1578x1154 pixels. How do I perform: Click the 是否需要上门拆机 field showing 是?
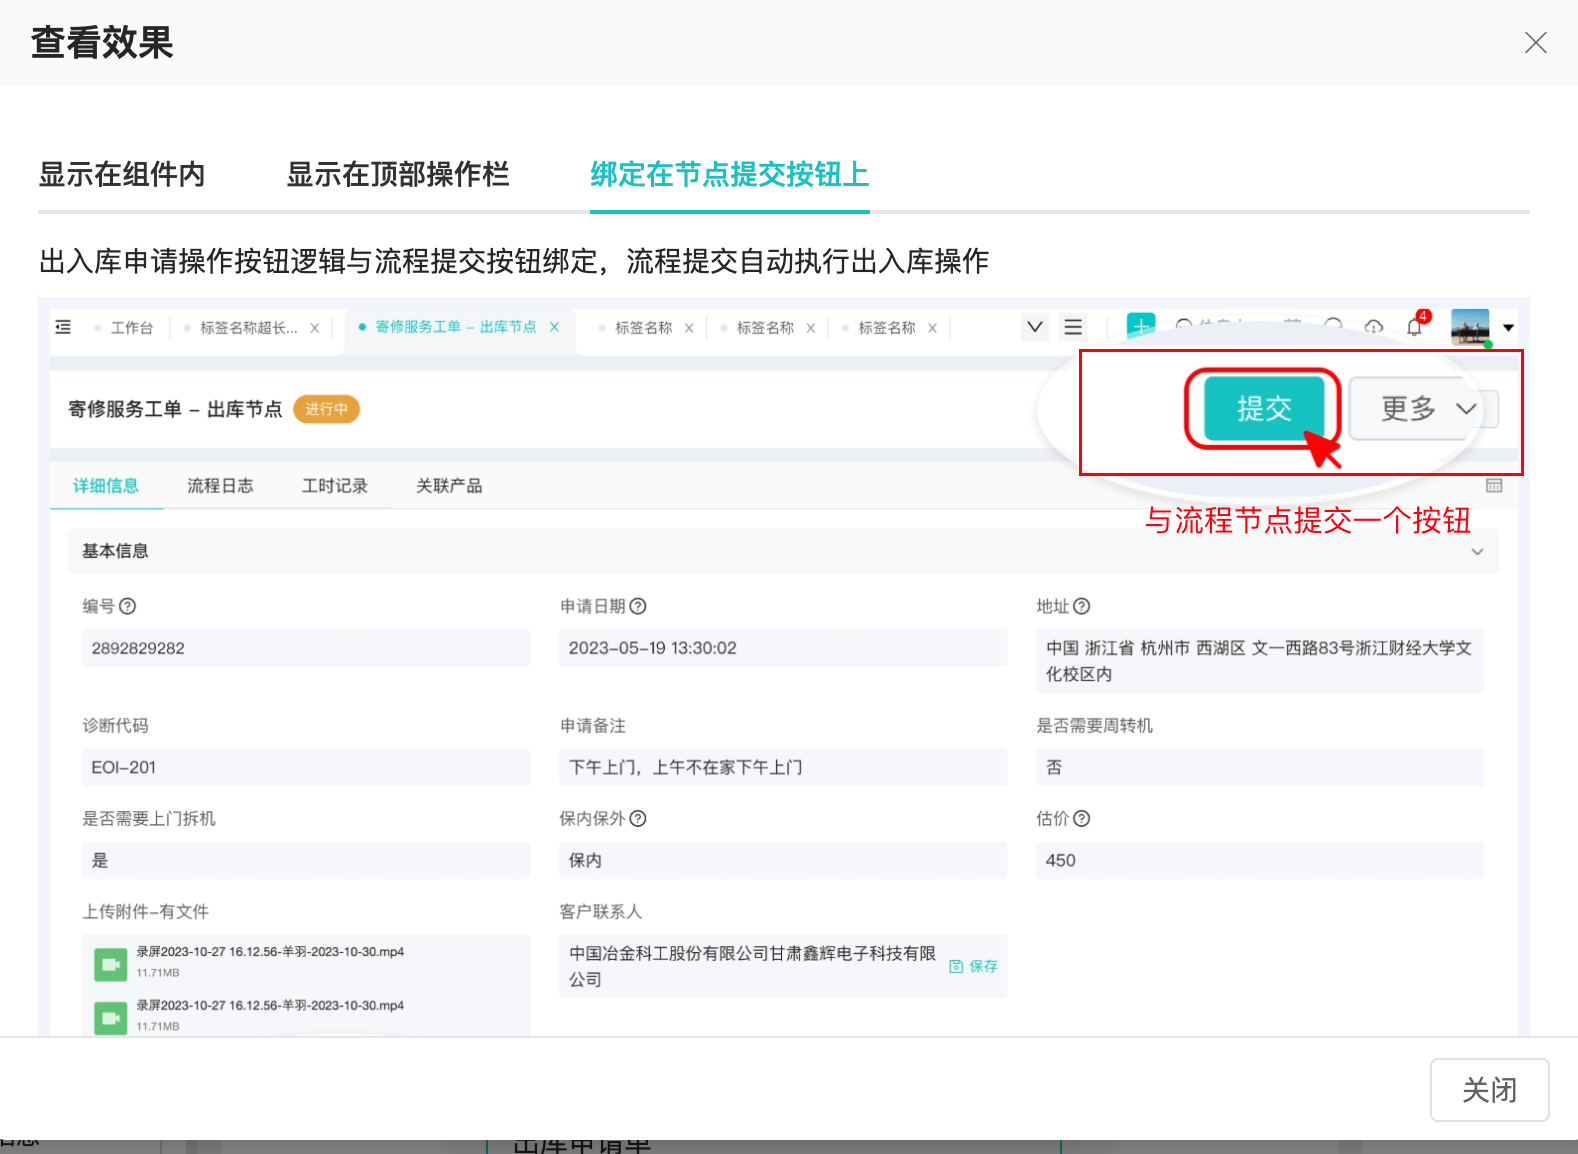[306, 860]
